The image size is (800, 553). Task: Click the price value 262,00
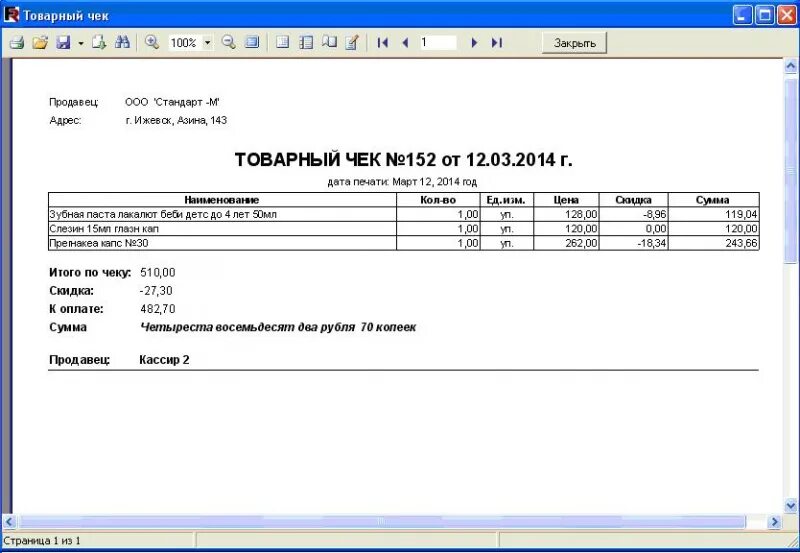click(x=581, y=243)
